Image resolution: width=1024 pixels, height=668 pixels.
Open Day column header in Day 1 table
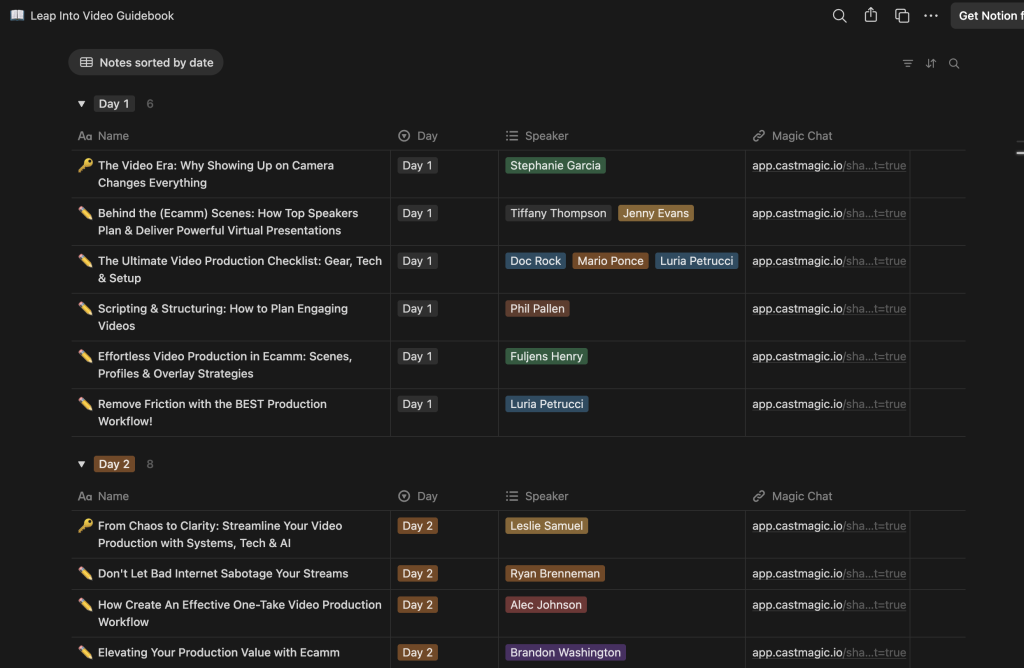[x=418, y=136]
